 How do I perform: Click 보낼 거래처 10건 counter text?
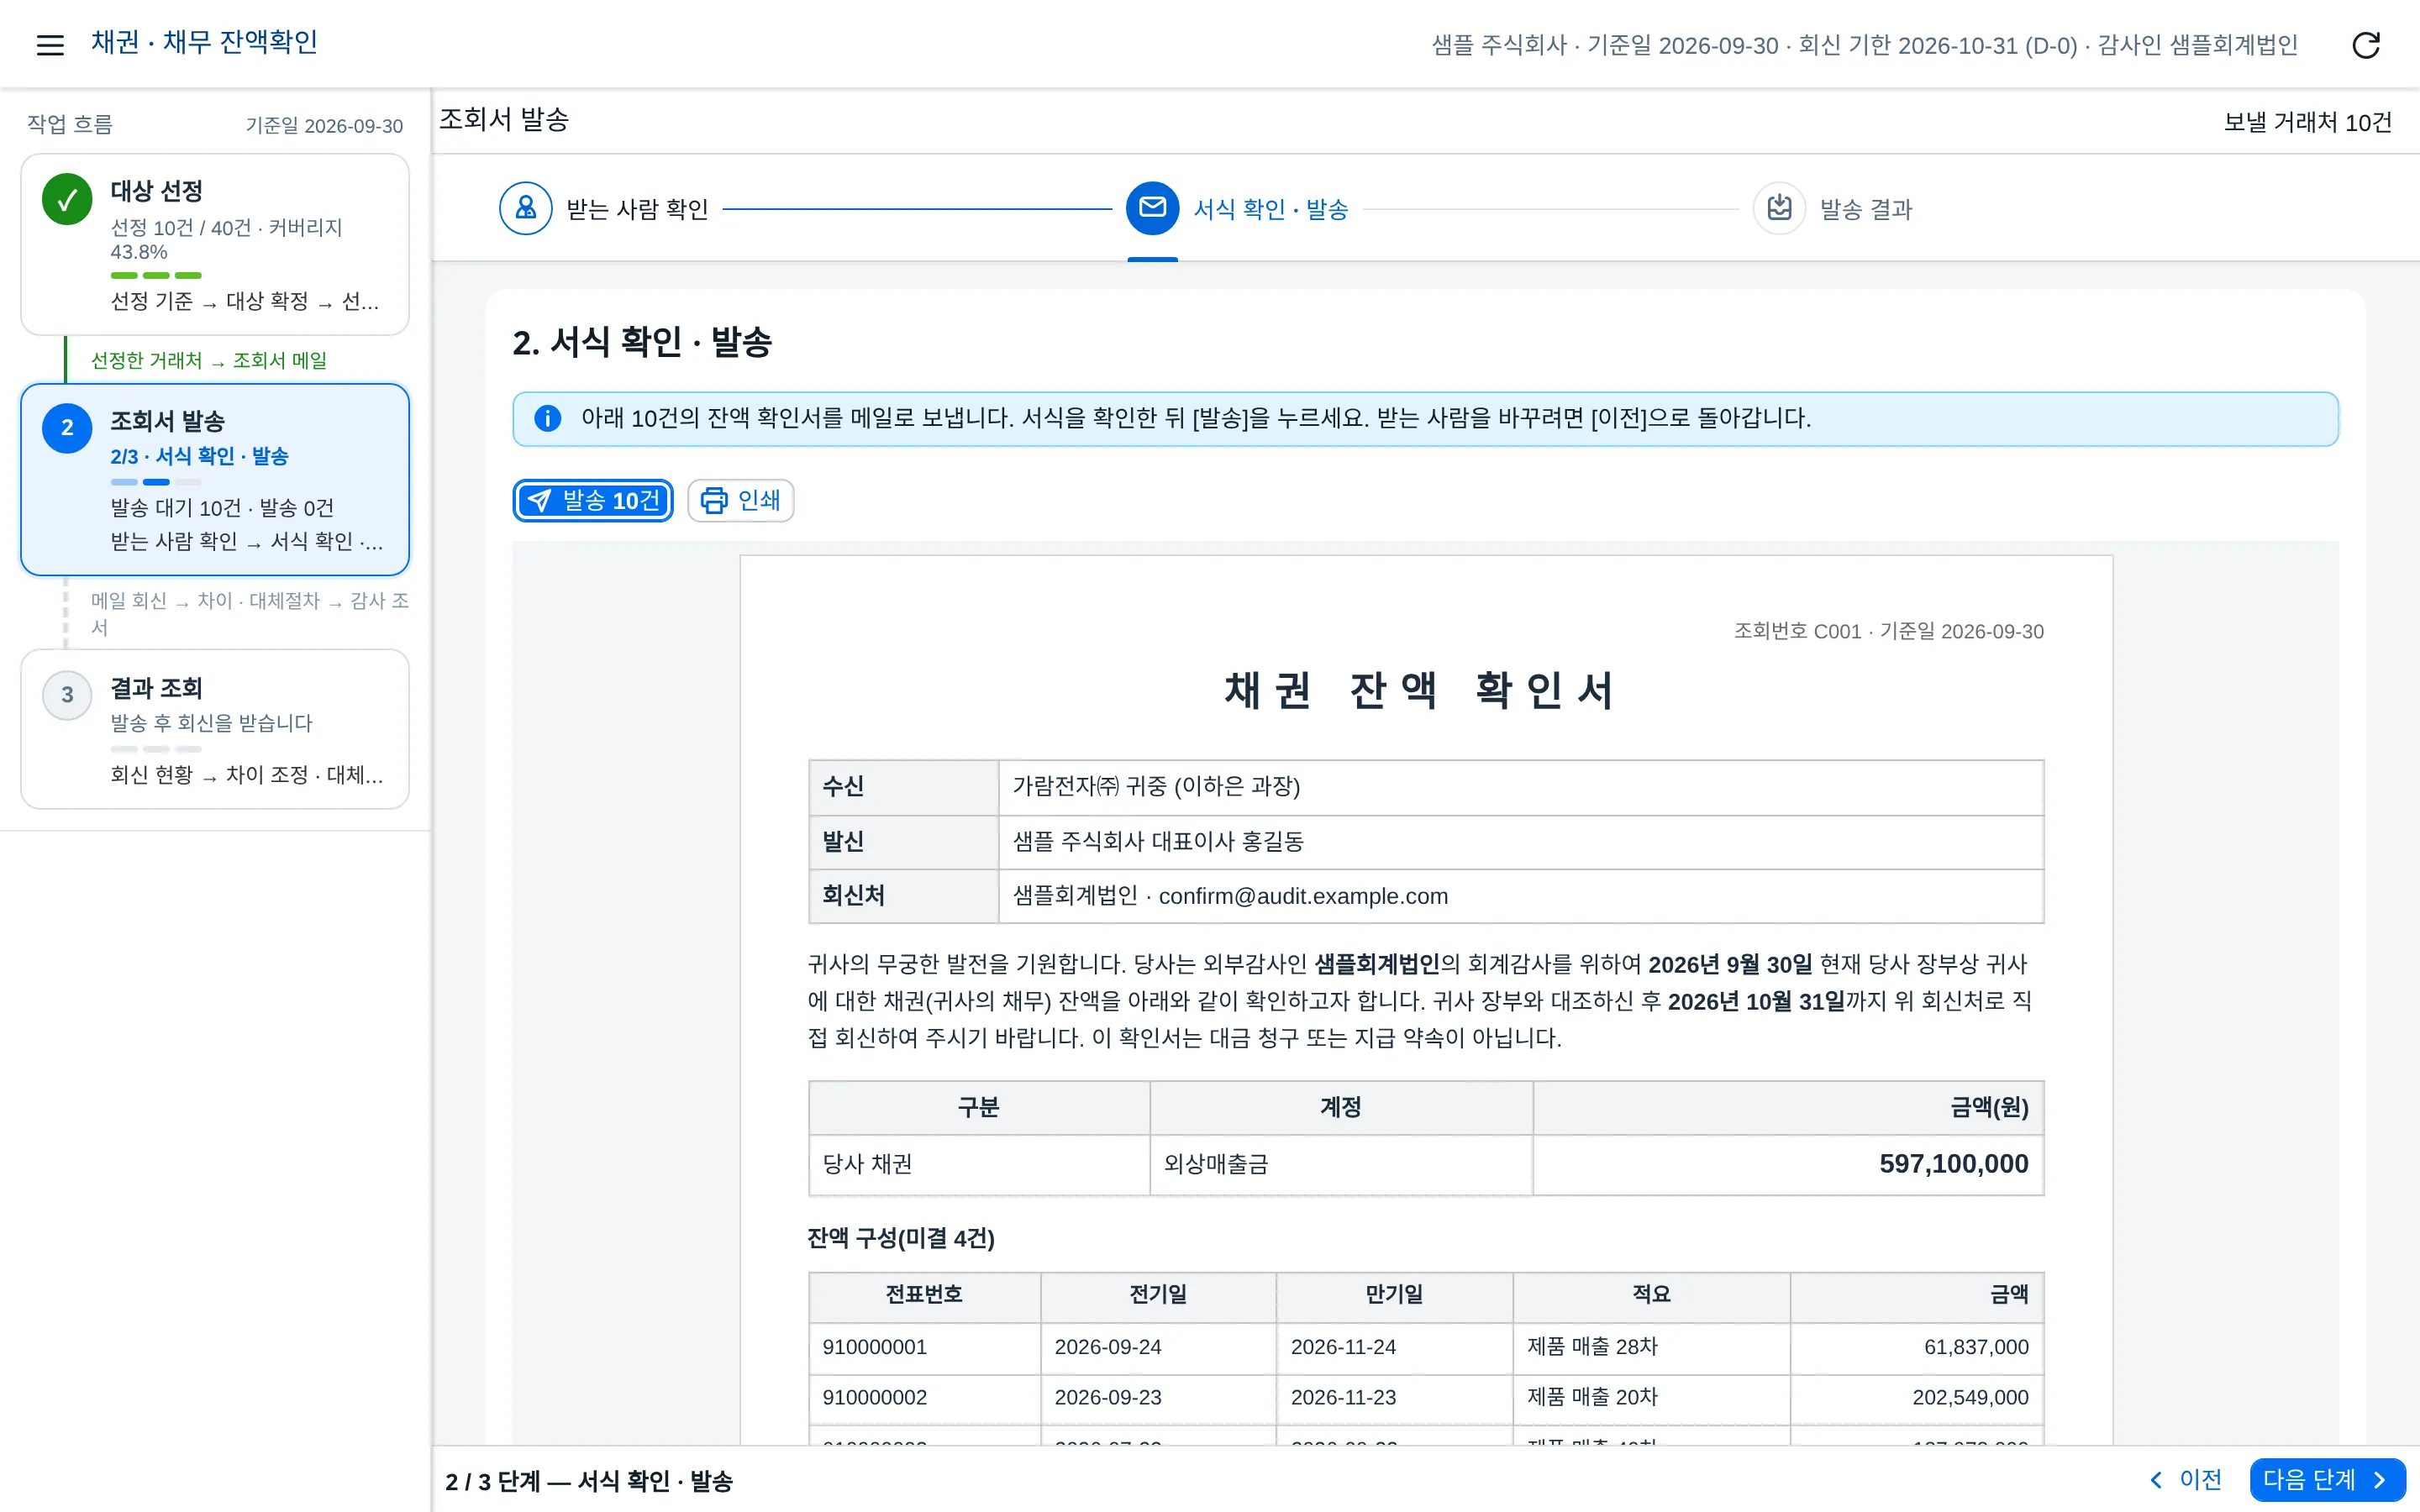coord(2307,122)
